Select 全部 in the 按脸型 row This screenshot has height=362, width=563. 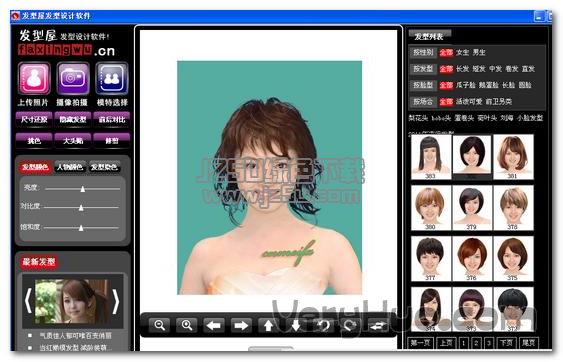[446, 85]
